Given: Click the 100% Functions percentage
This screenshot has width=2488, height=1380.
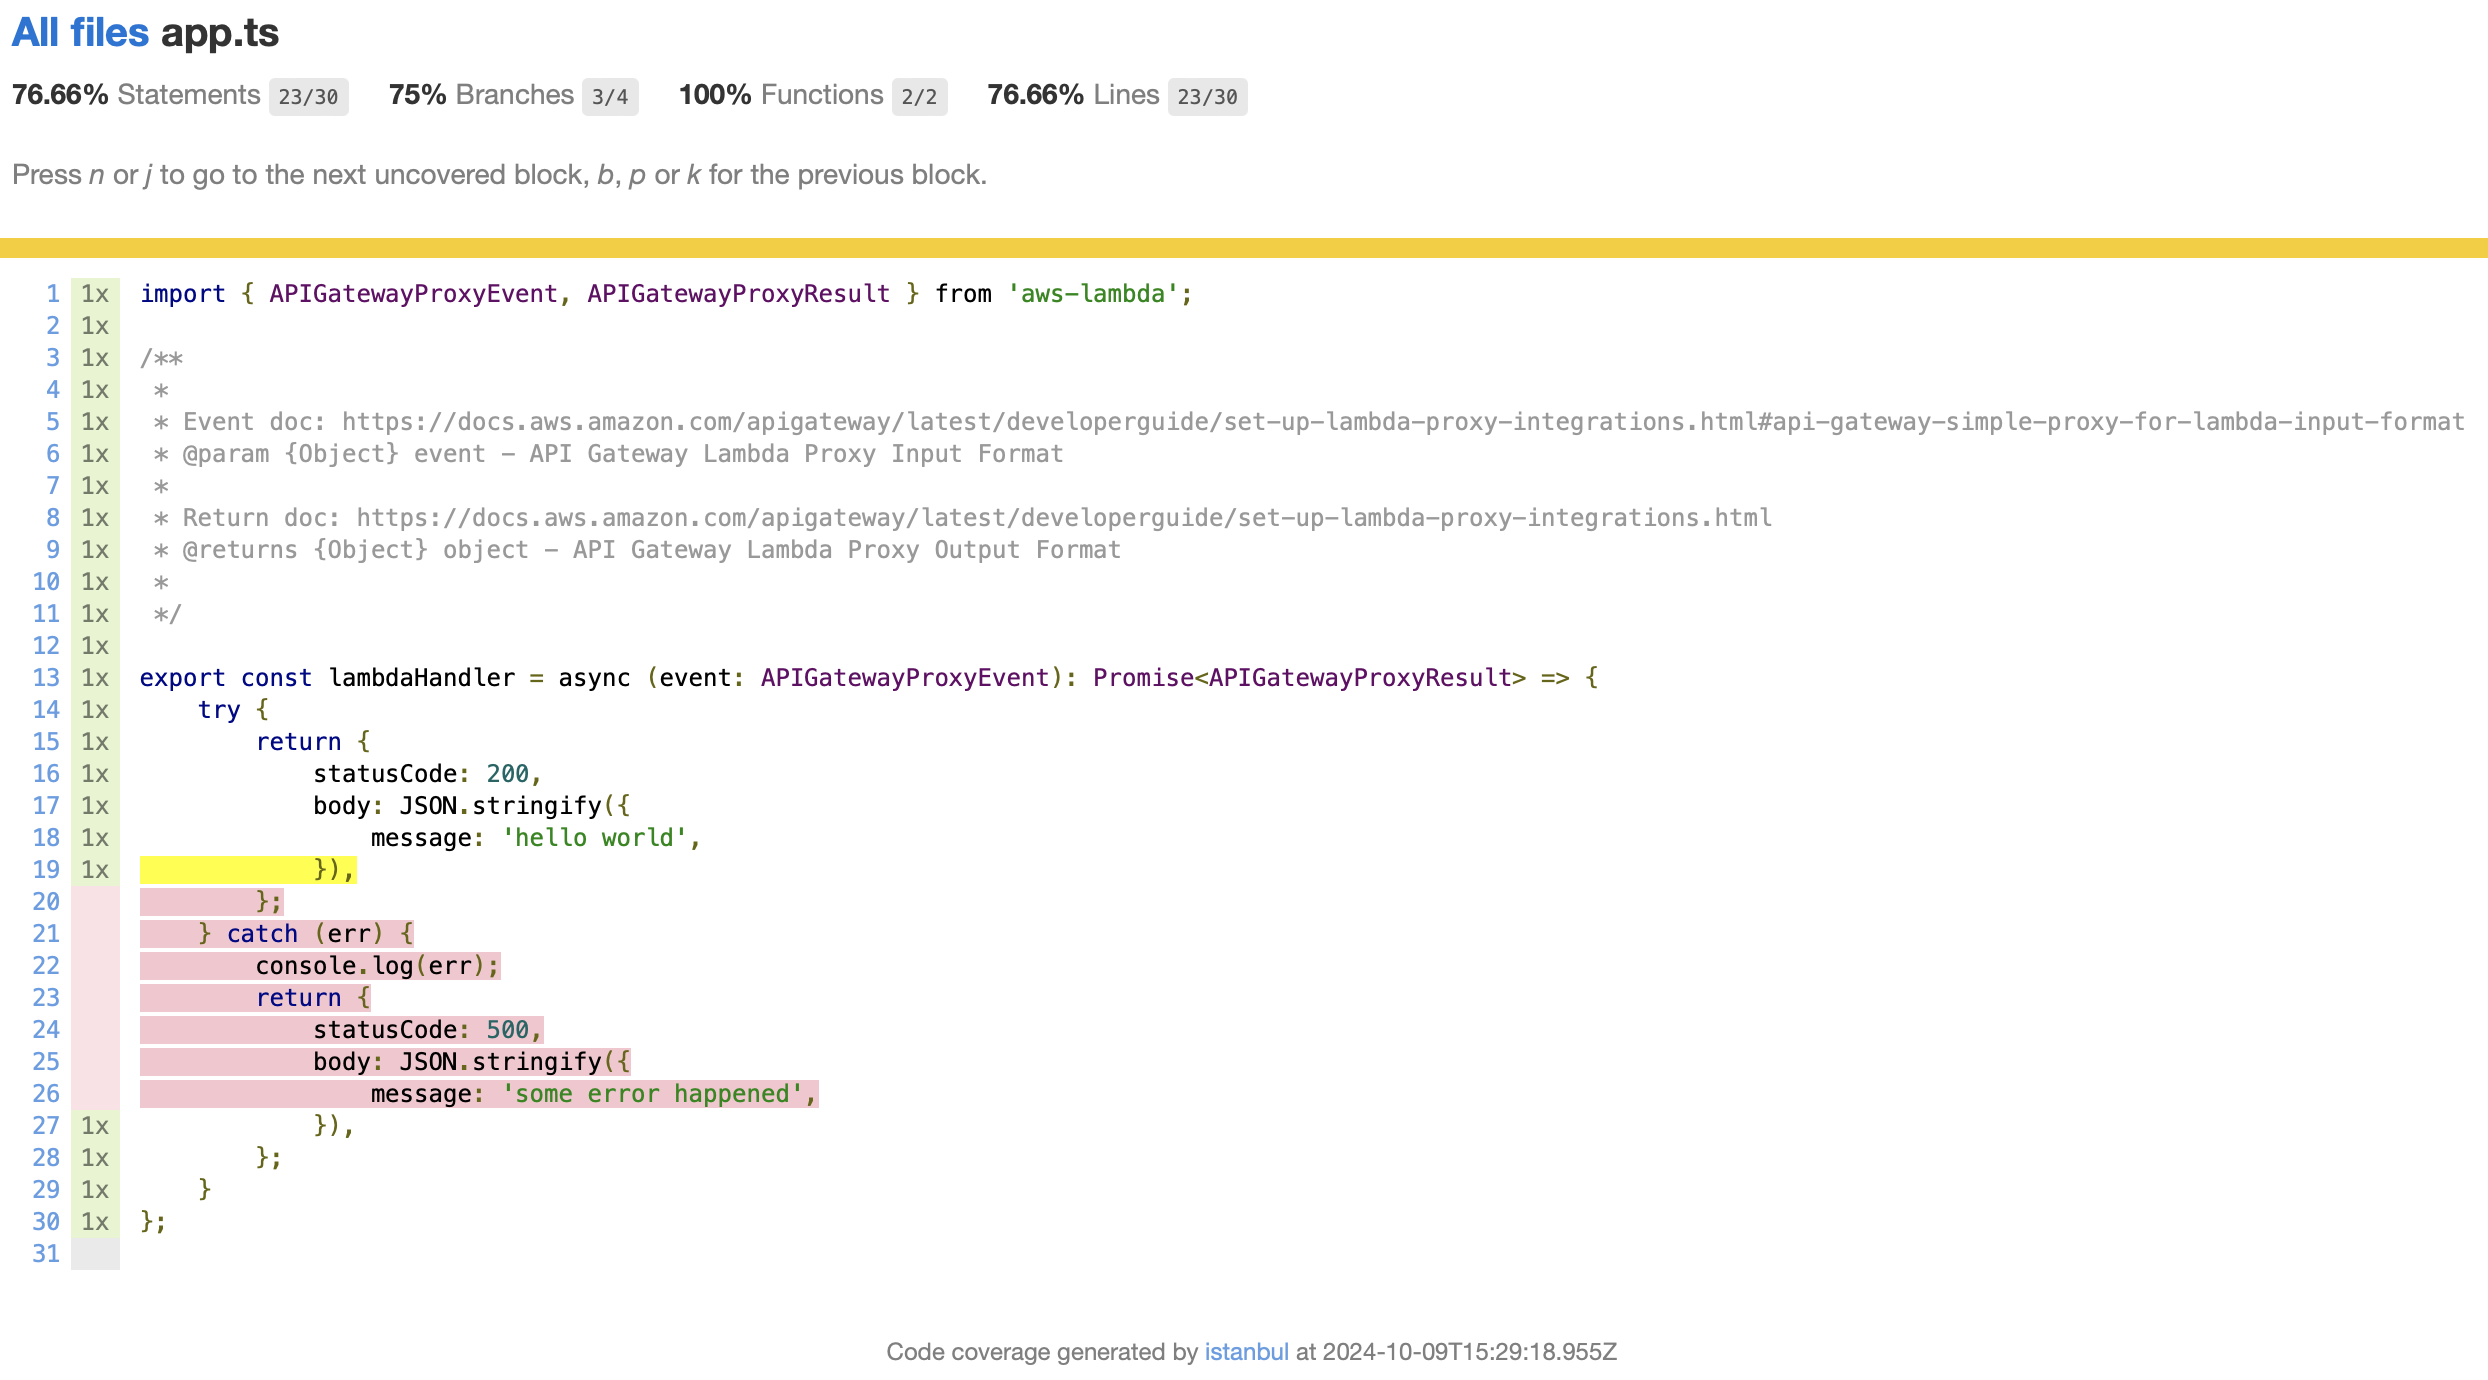Looking at the screenshot, I should (715, 95).
